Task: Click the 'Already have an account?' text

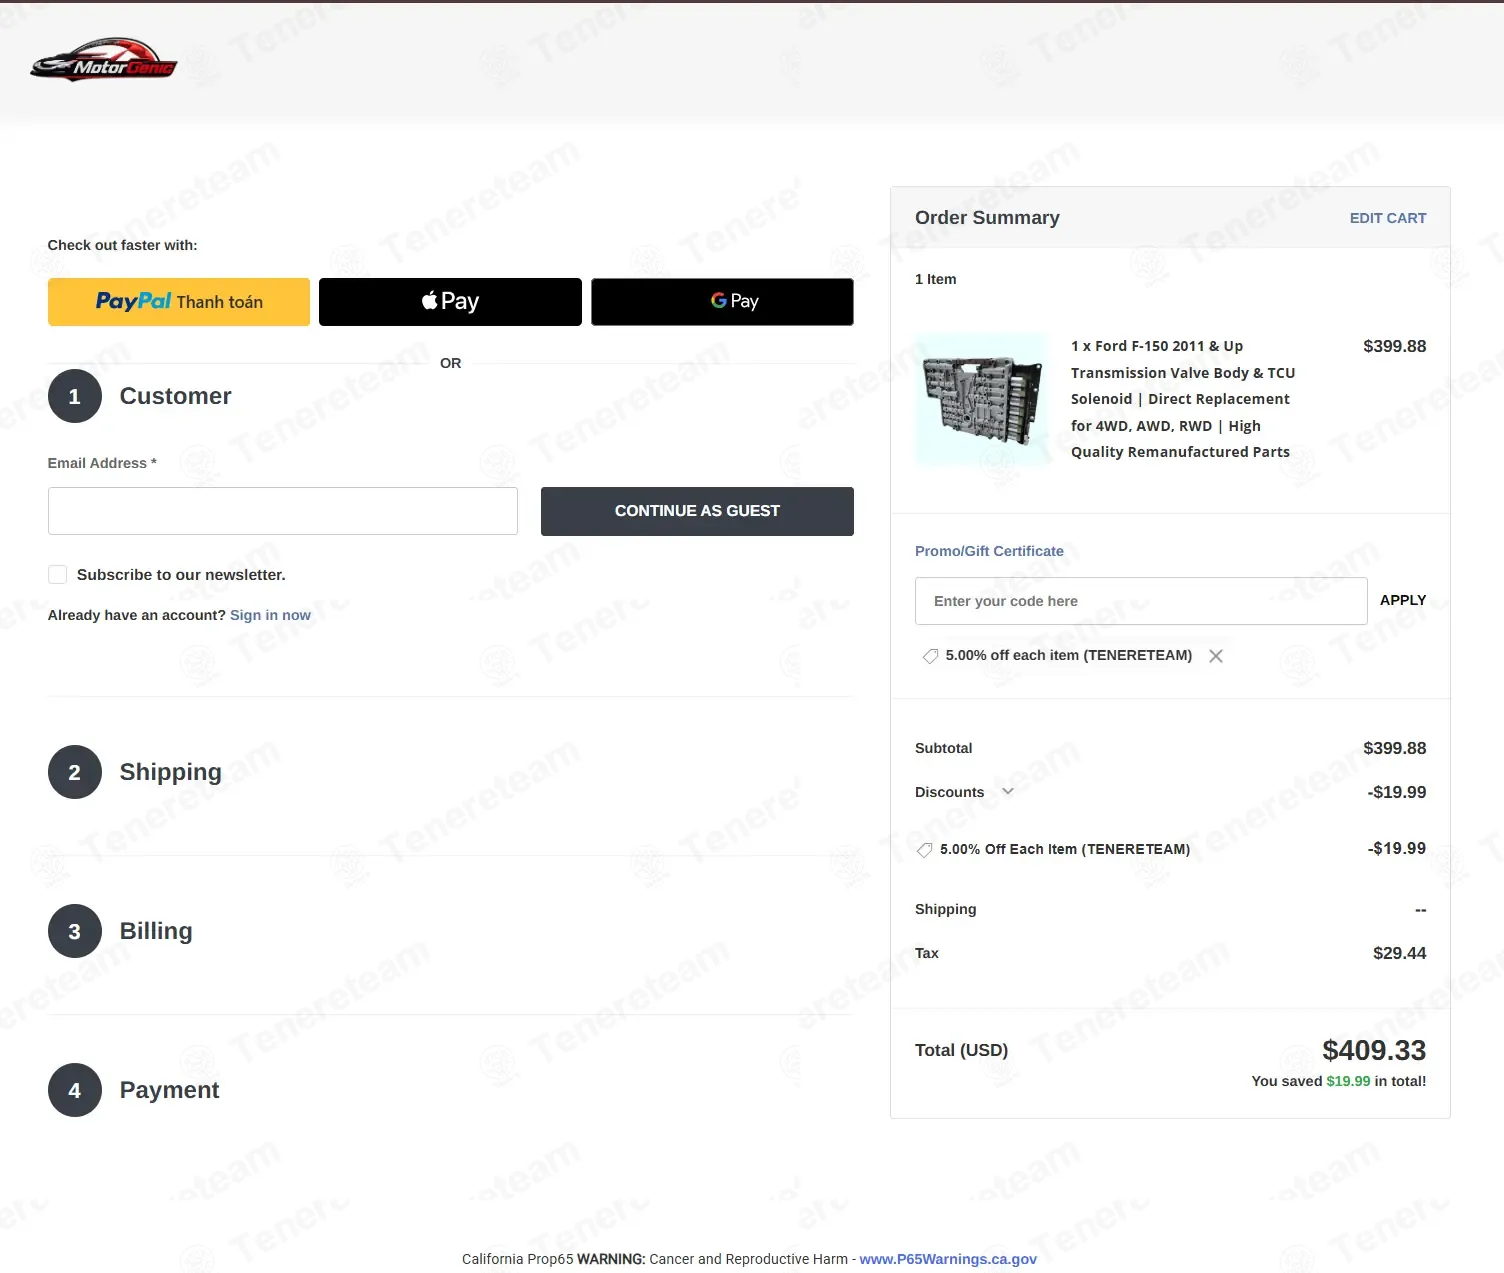Action: (137, 615)
